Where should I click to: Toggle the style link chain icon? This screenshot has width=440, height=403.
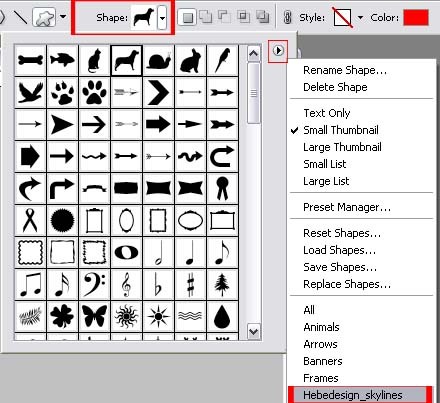click(x=287, y=17)
